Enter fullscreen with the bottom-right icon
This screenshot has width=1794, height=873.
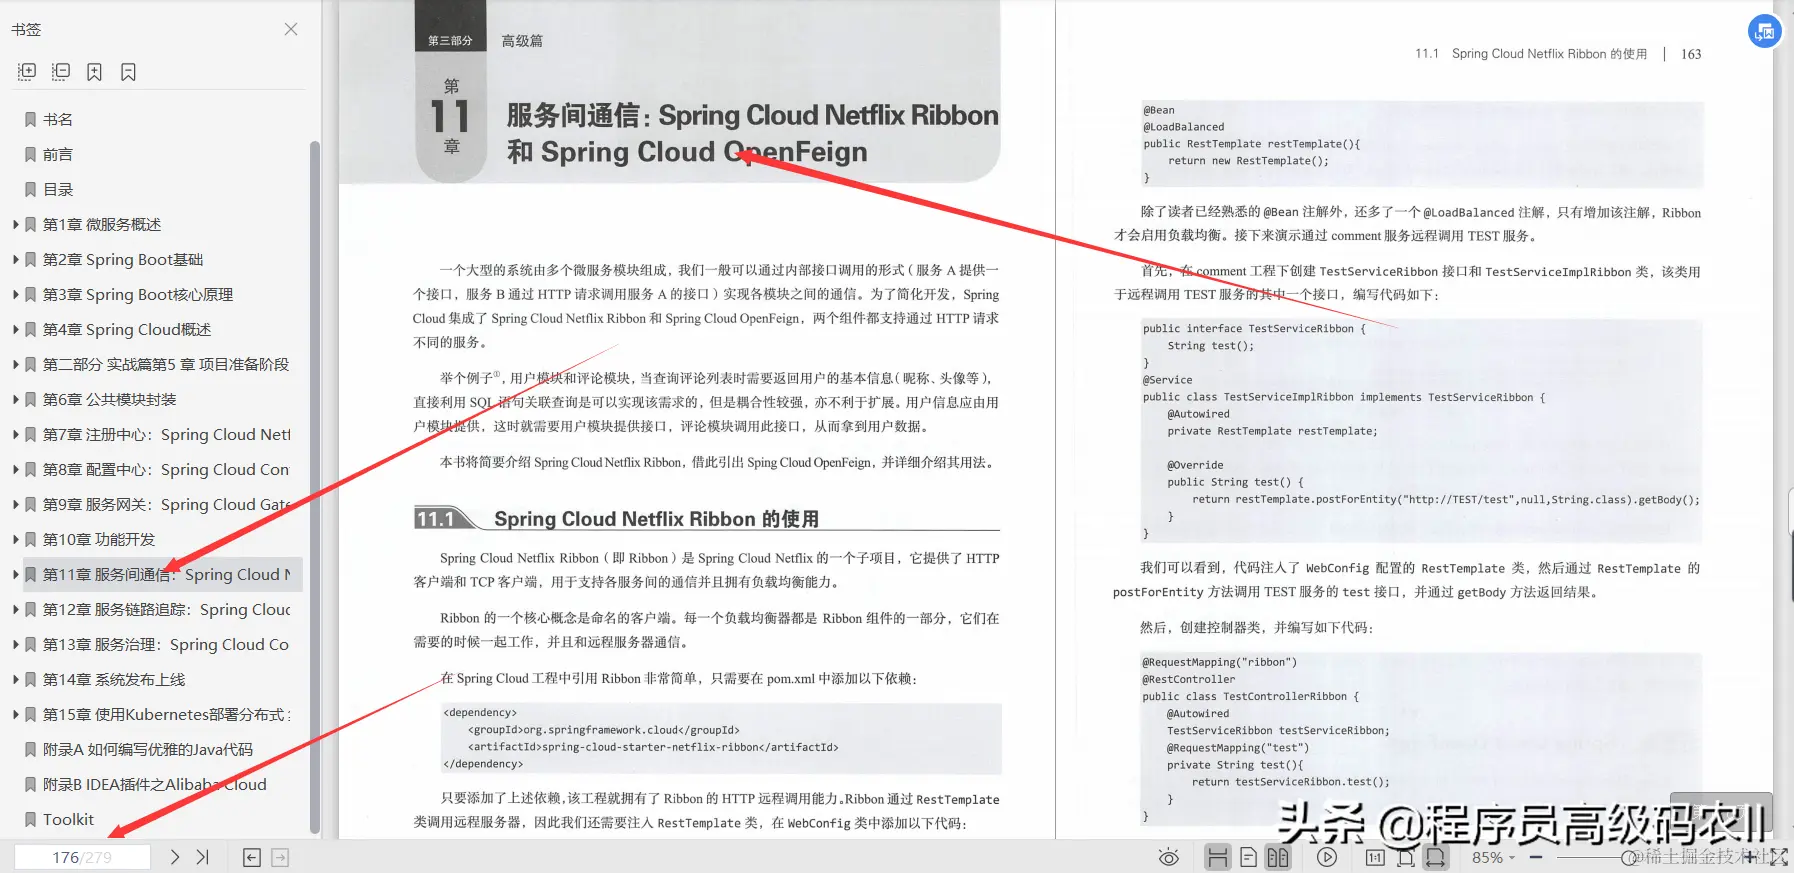click(1779, 857)
